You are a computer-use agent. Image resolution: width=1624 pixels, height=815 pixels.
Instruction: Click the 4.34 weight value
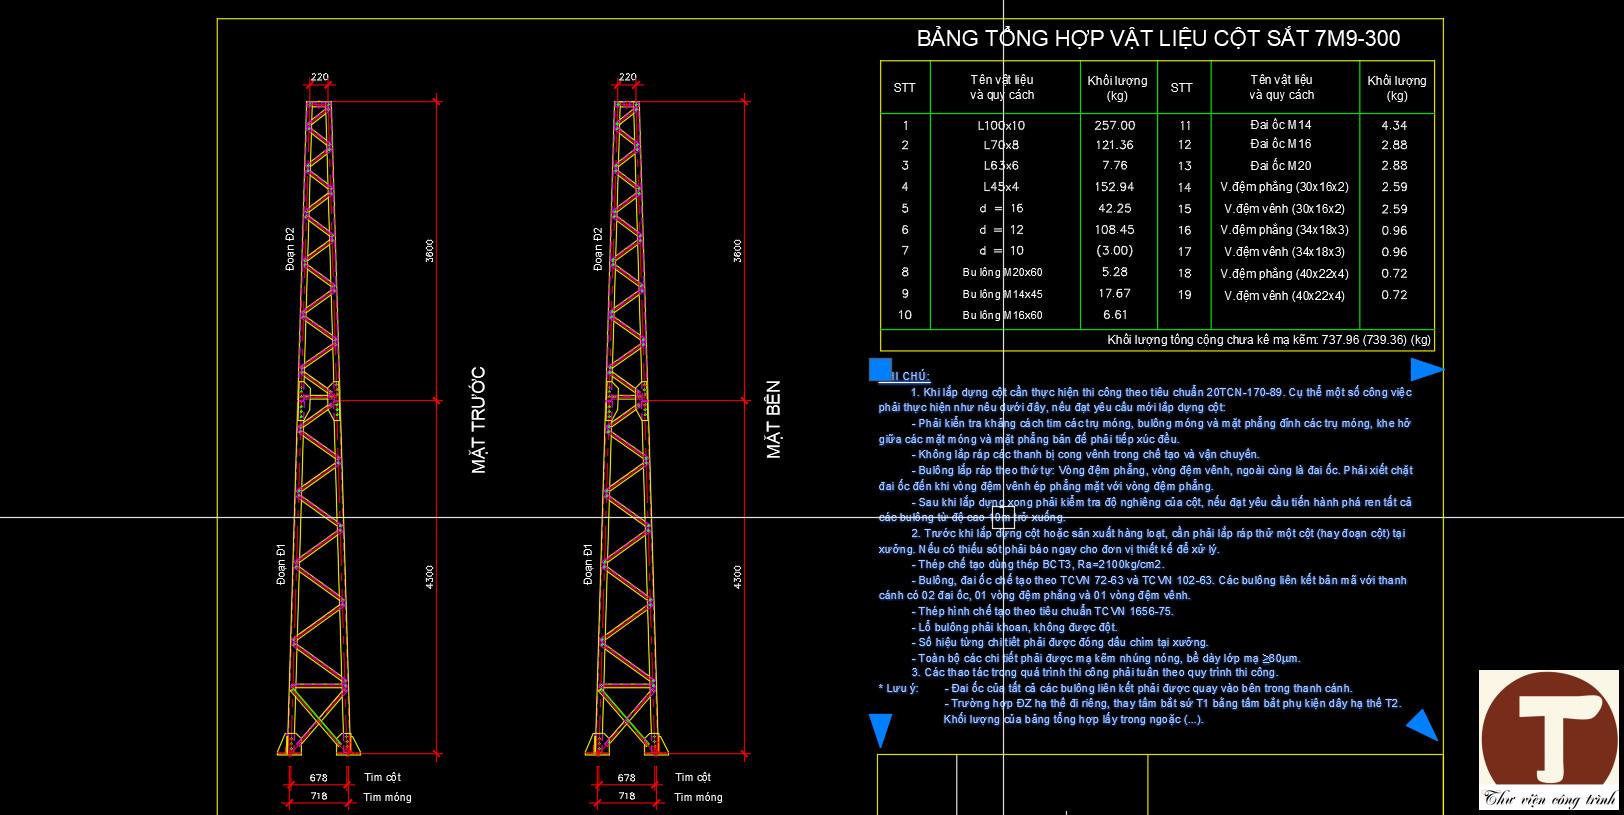[1394, 126]
